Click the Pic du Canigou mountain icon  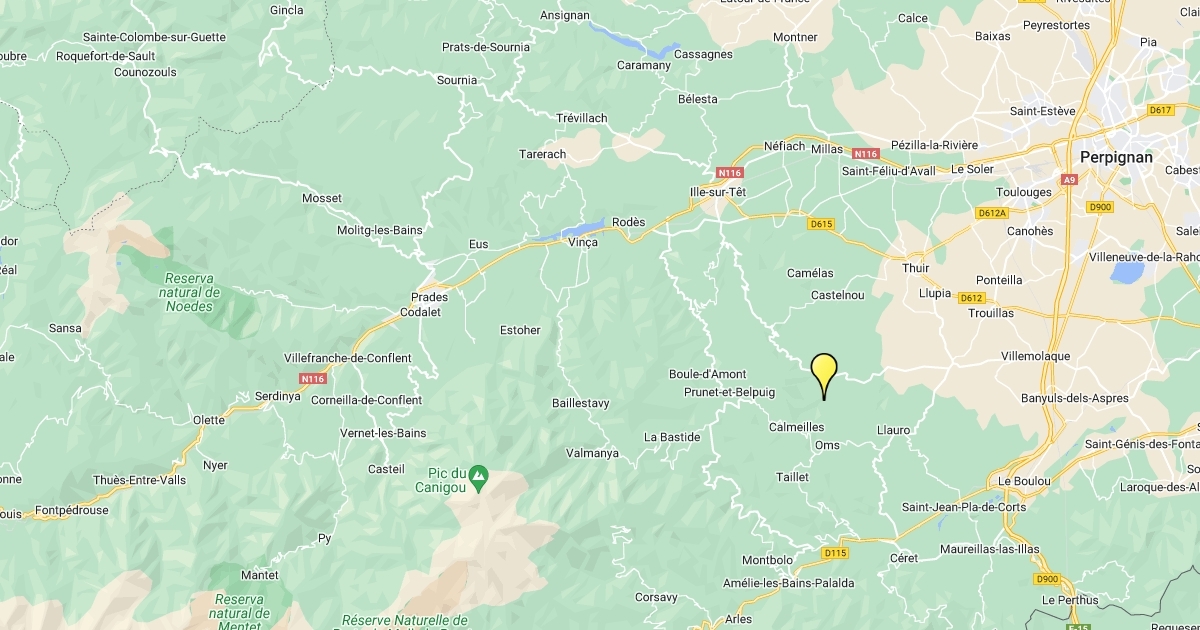pyautogui.click(x=479, y=473)
